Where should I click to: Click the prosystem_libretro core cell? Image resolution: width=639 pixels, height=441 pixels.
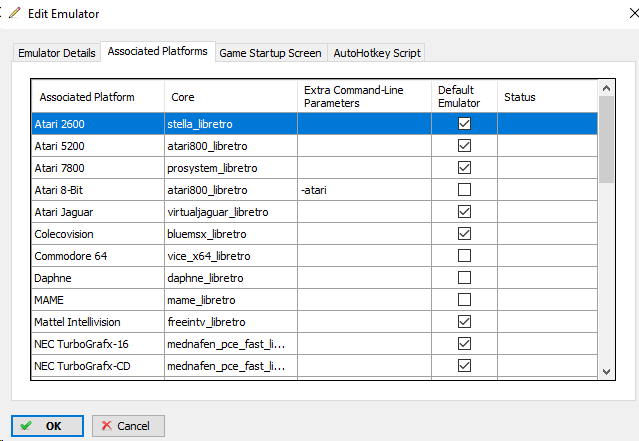coord(231,168)
